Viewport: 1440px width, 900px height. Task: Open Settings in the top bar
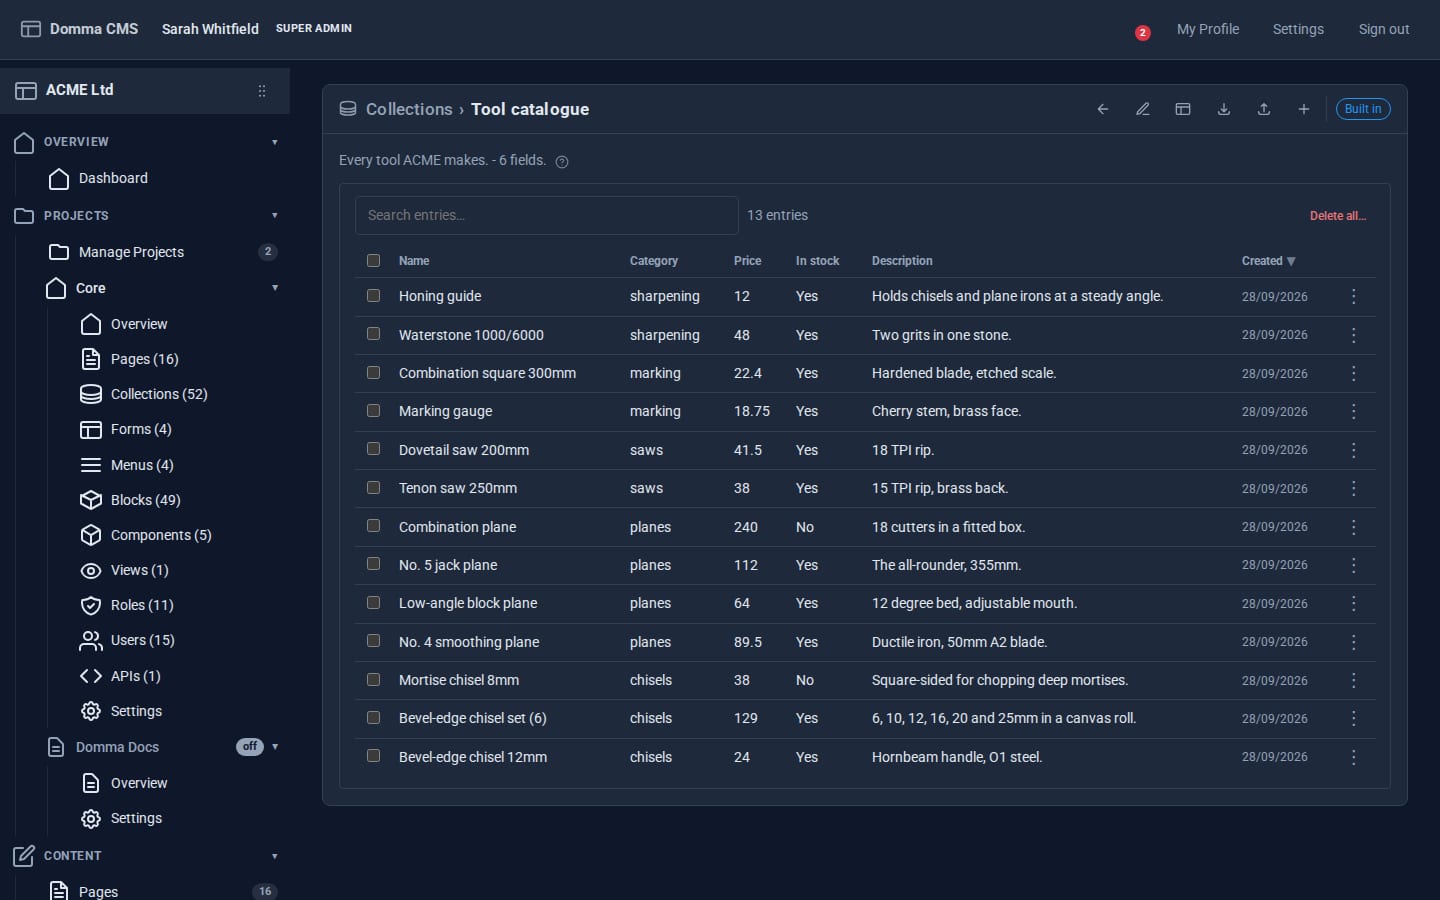(1298, 29)
